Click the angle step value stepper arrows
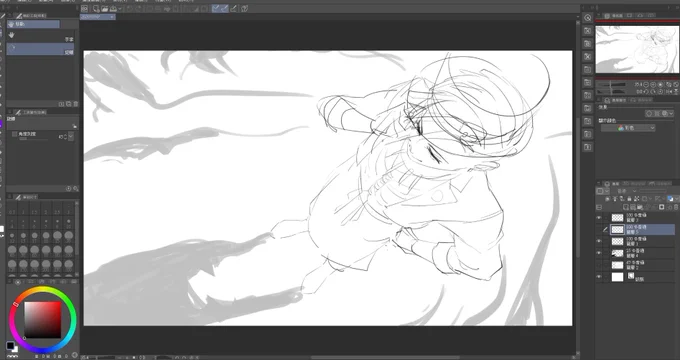This screenshot has width=680, height=360. 65,137
